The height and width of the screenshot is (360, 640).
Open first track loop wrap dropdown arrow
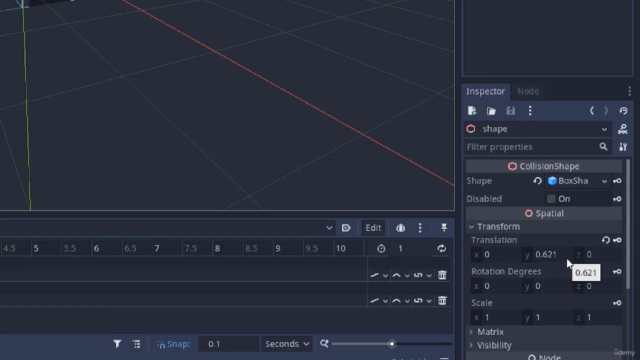pyautogui.click(x=429, y=276)
